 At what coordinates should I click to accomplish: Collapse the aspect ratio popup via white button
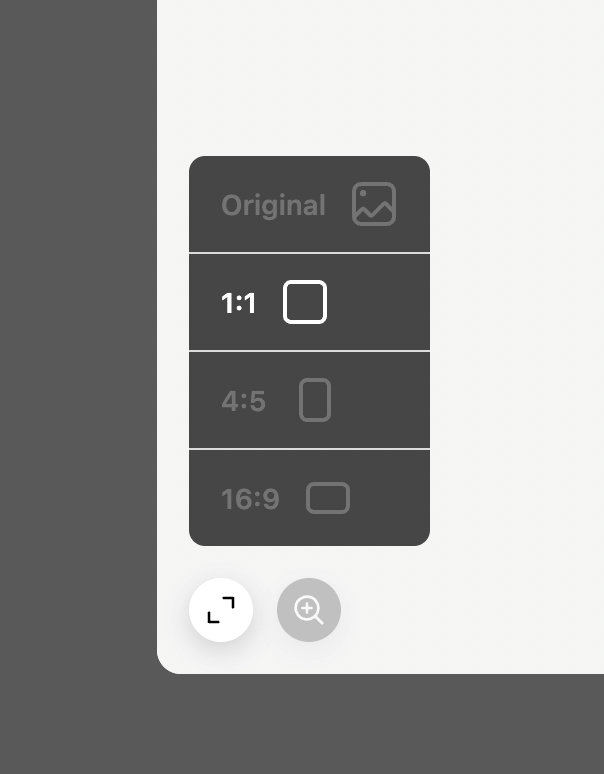point(221,610)
